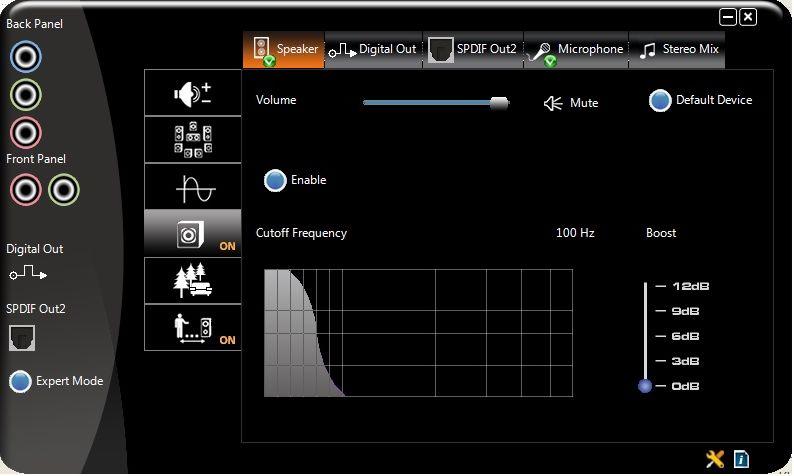Switch to the Microphone tab
The height and width of the screenshot is (476, 794).
(x=576, y=50)
